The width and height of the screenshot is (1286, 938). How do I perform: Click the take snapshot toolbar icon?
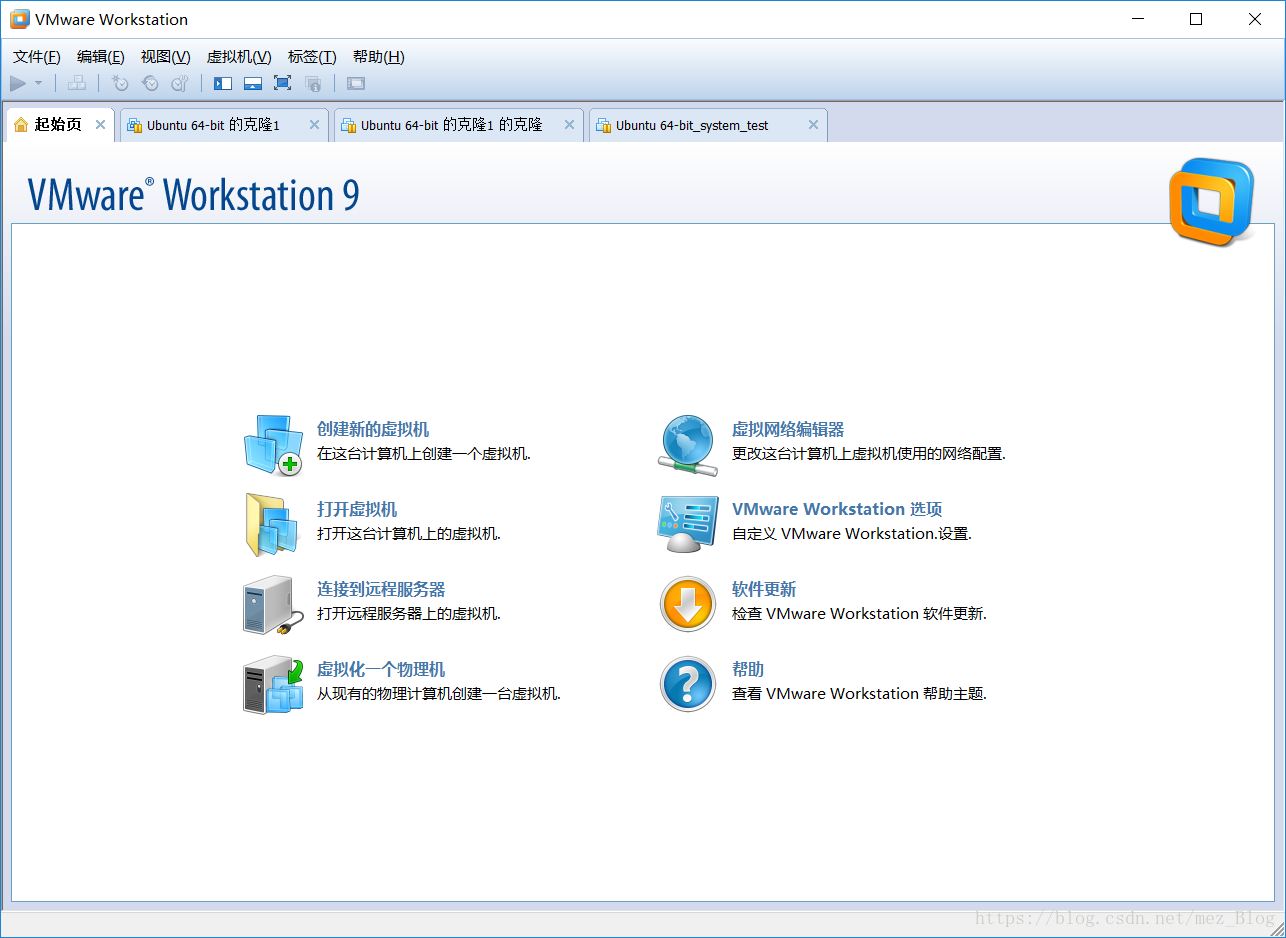[120, 84]
